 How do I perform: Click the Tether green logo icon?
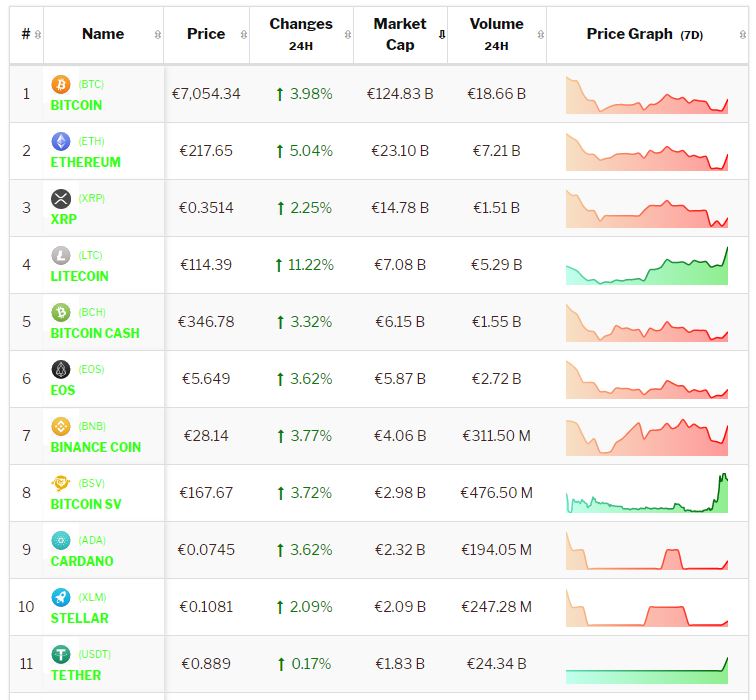pos(61,654)
